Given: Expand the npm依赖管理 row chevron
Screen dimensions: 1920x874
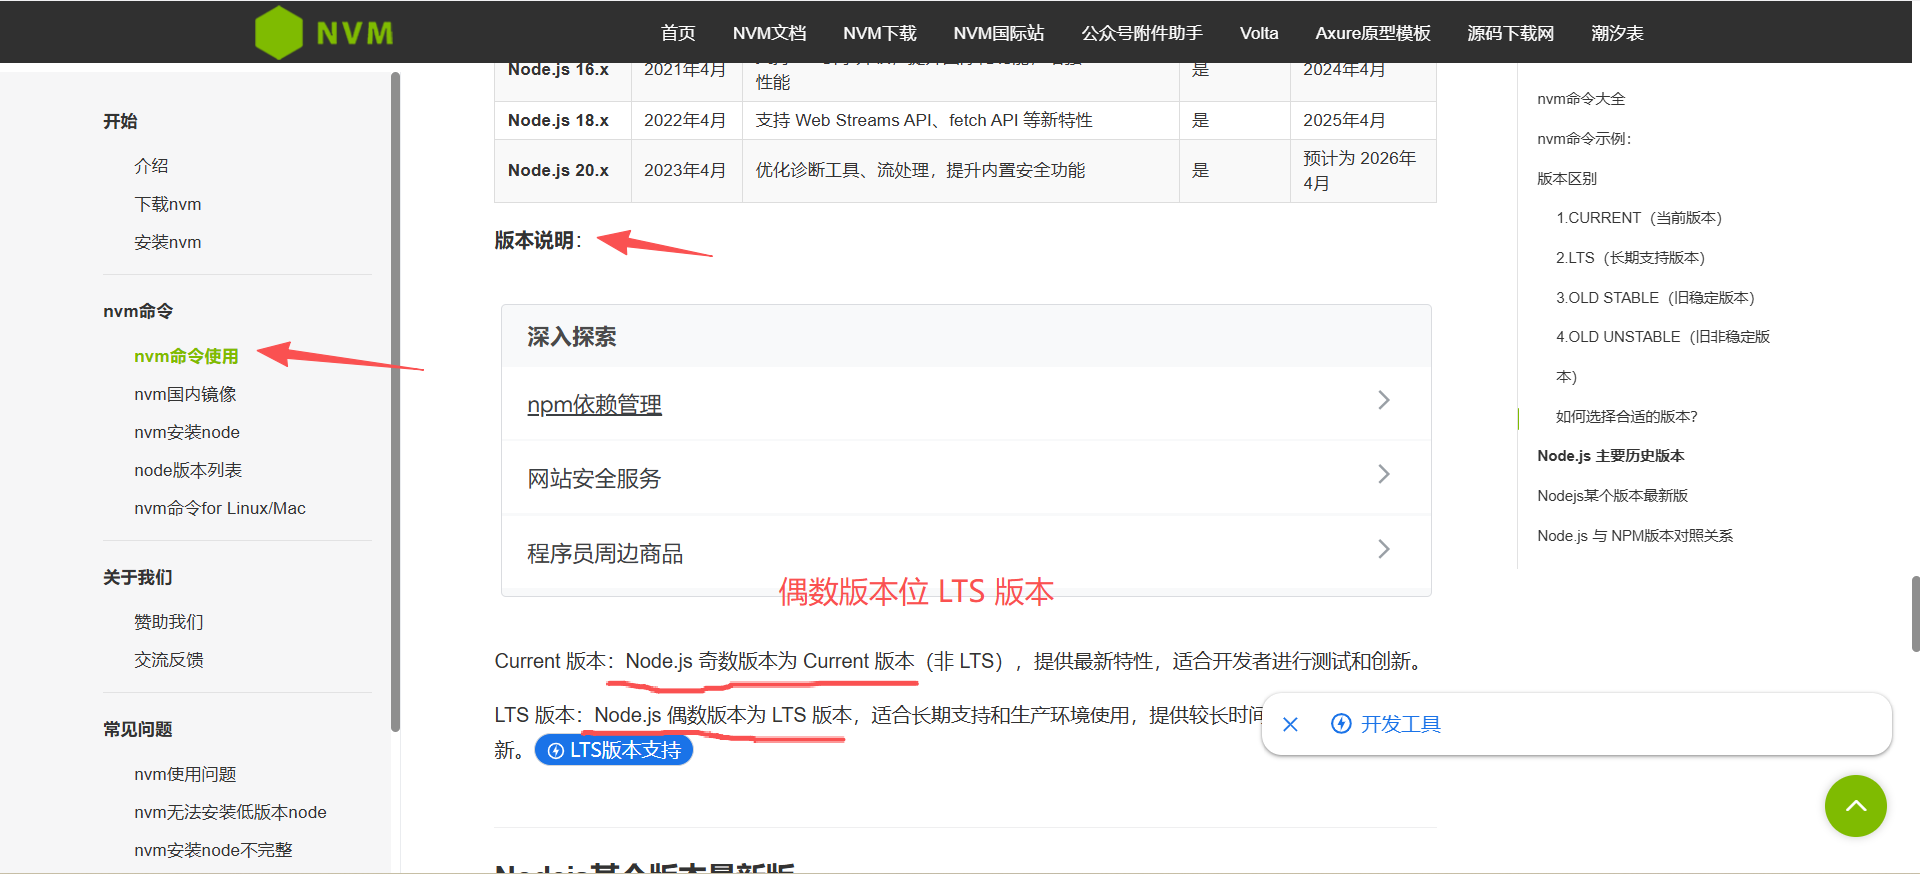Looking at the screenshot, I should 1384,400.
